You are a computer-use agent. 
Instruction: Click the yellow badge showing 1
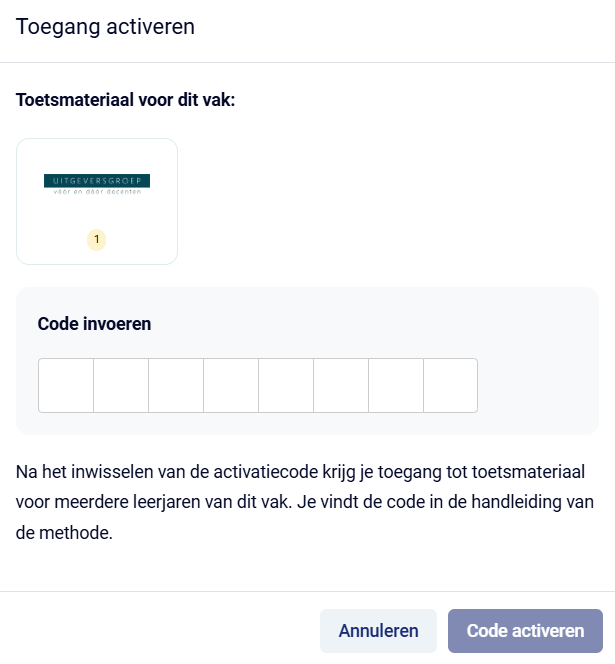96,239
